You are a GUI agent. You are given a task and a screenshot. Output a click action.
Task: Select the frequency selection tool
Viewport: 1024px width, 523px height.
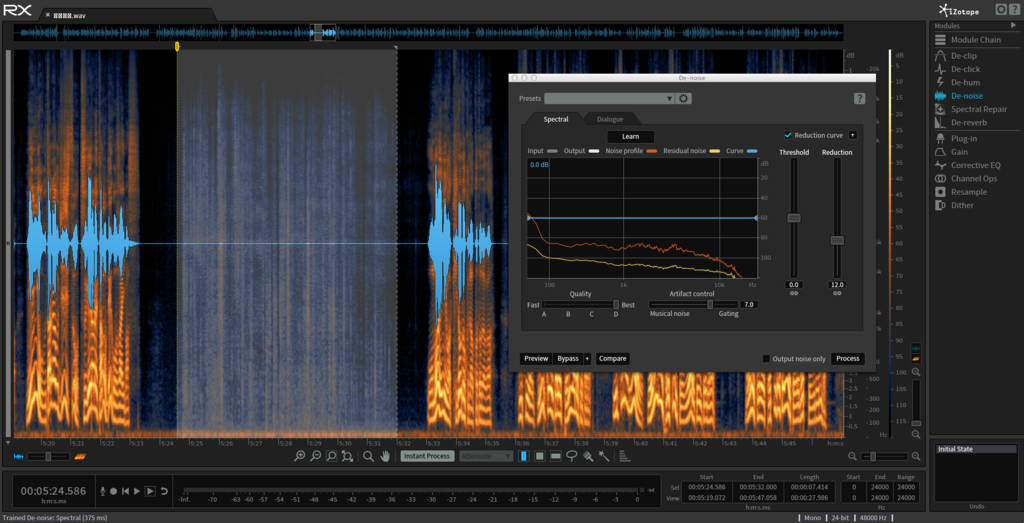point(556,456)
